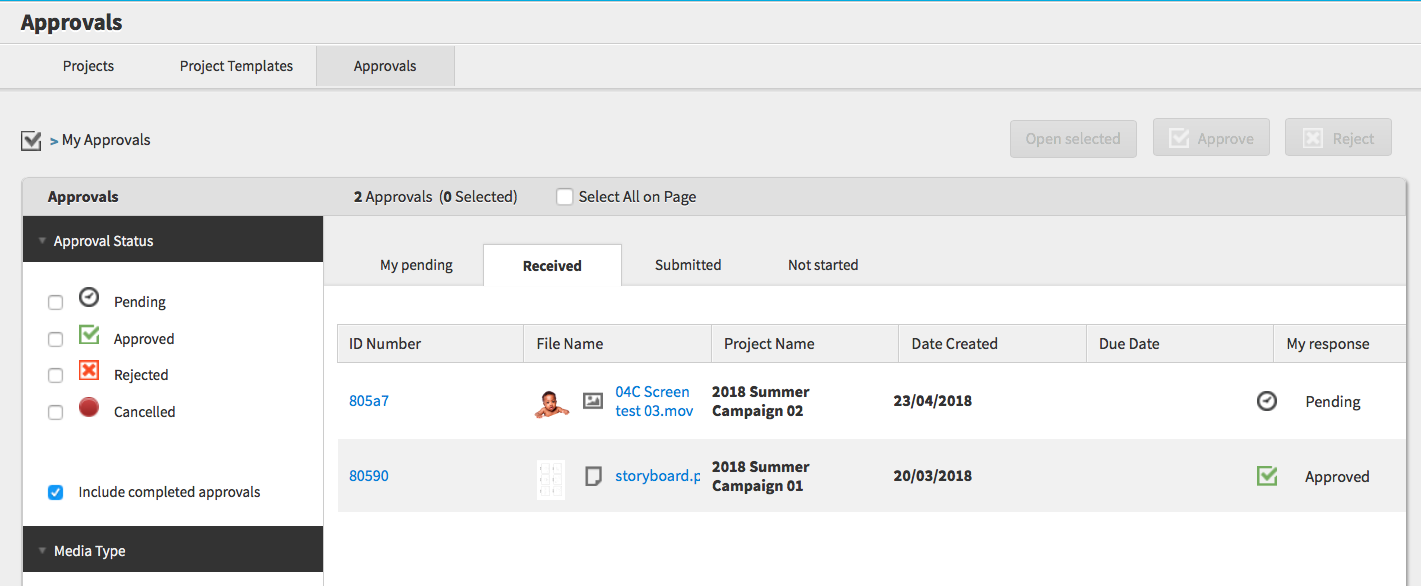Open the Project Templates tab
This screenshot has height=586, width=1421.
(x=236, y=66)
